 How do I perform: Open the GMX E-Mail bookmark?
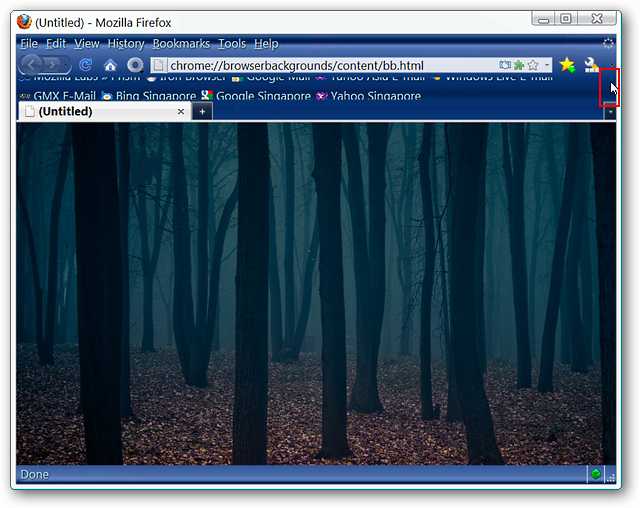(58, 96)
